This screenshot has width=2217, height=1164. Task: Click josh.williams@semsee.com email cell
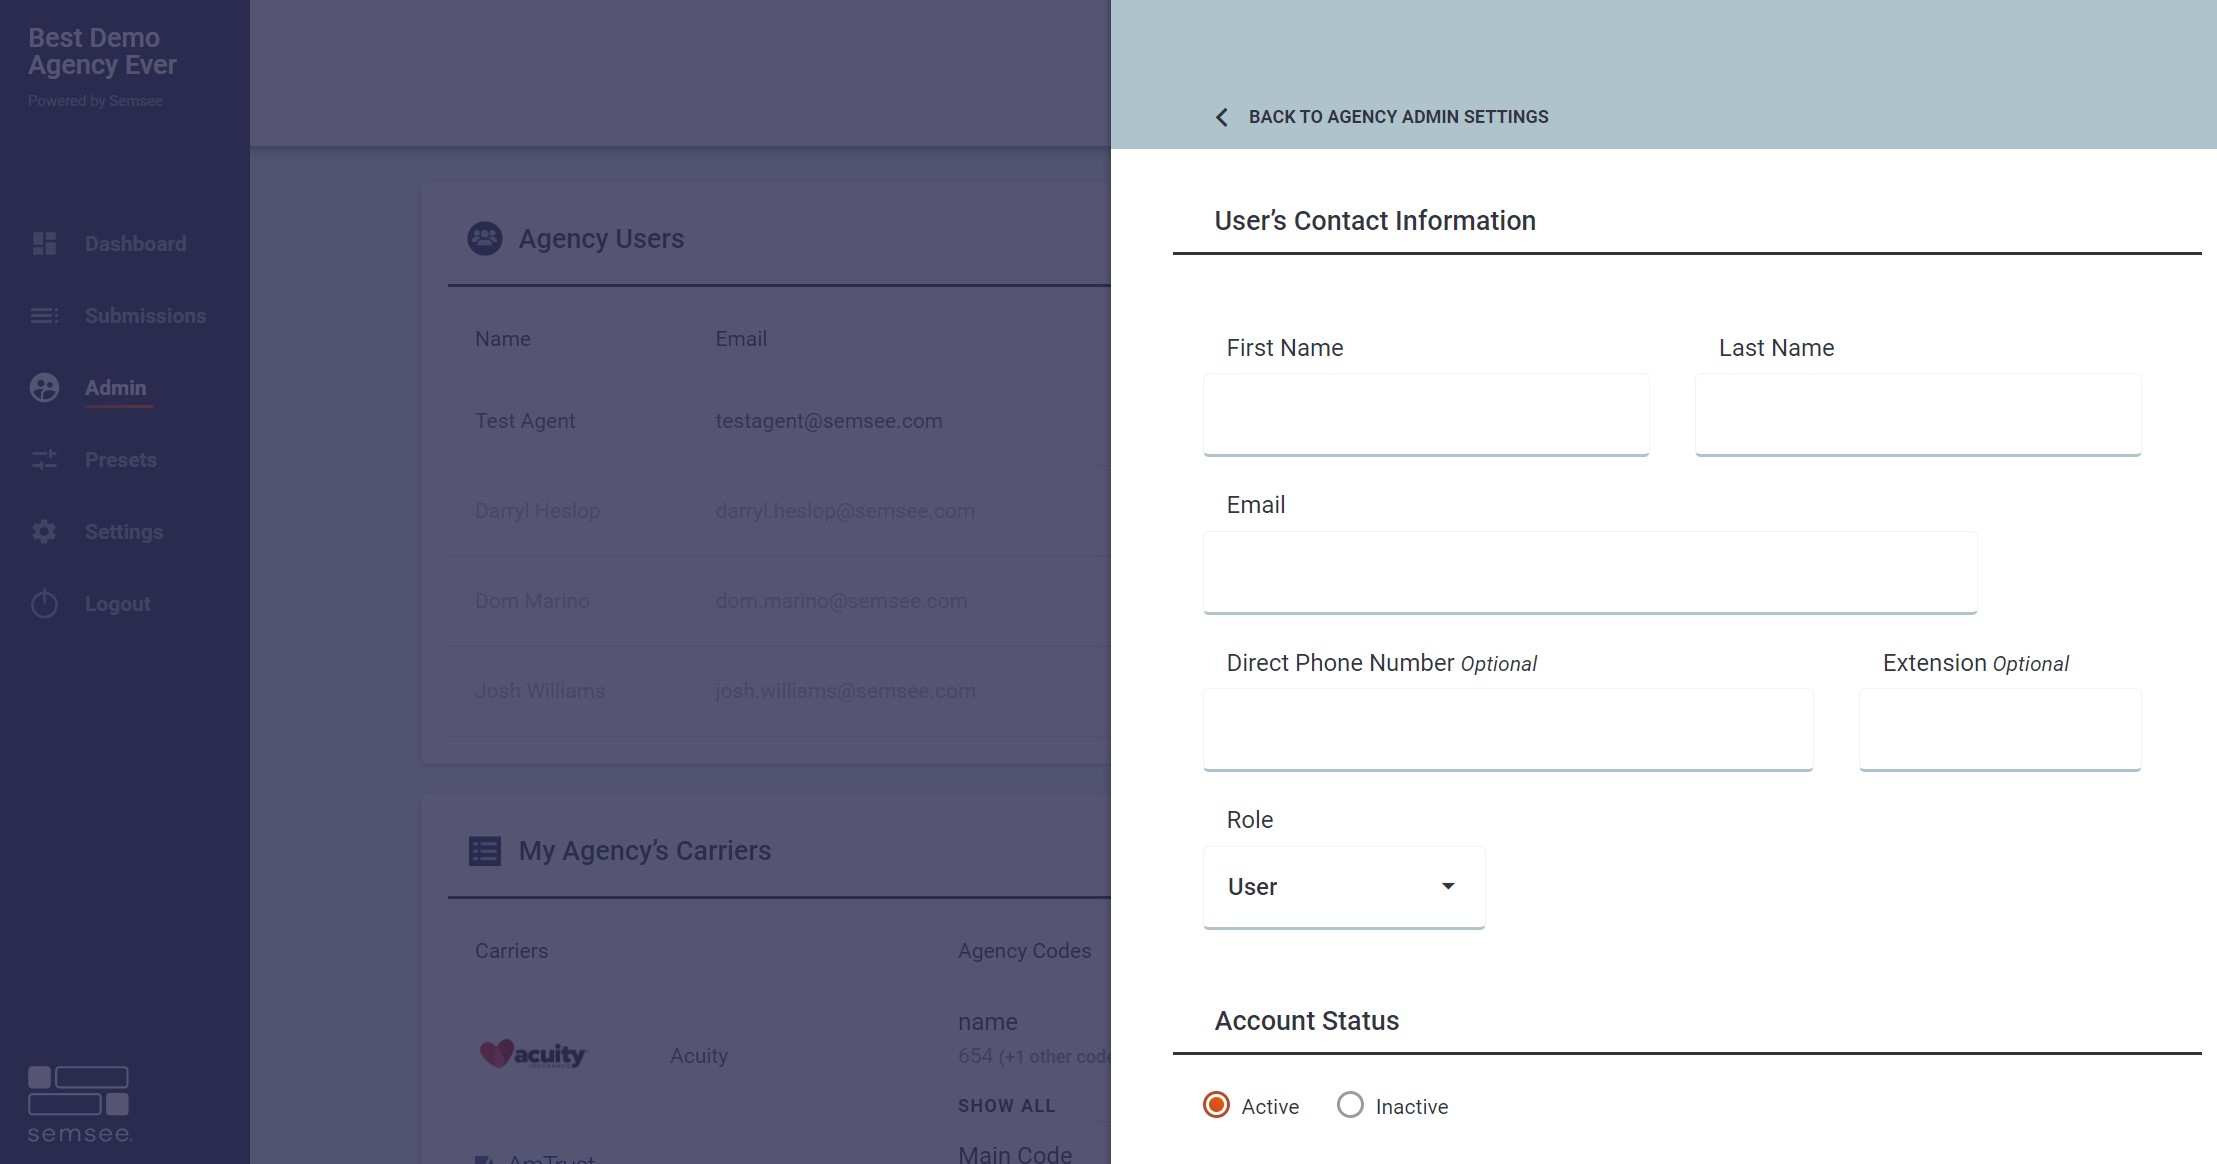[x=845, y=691]
